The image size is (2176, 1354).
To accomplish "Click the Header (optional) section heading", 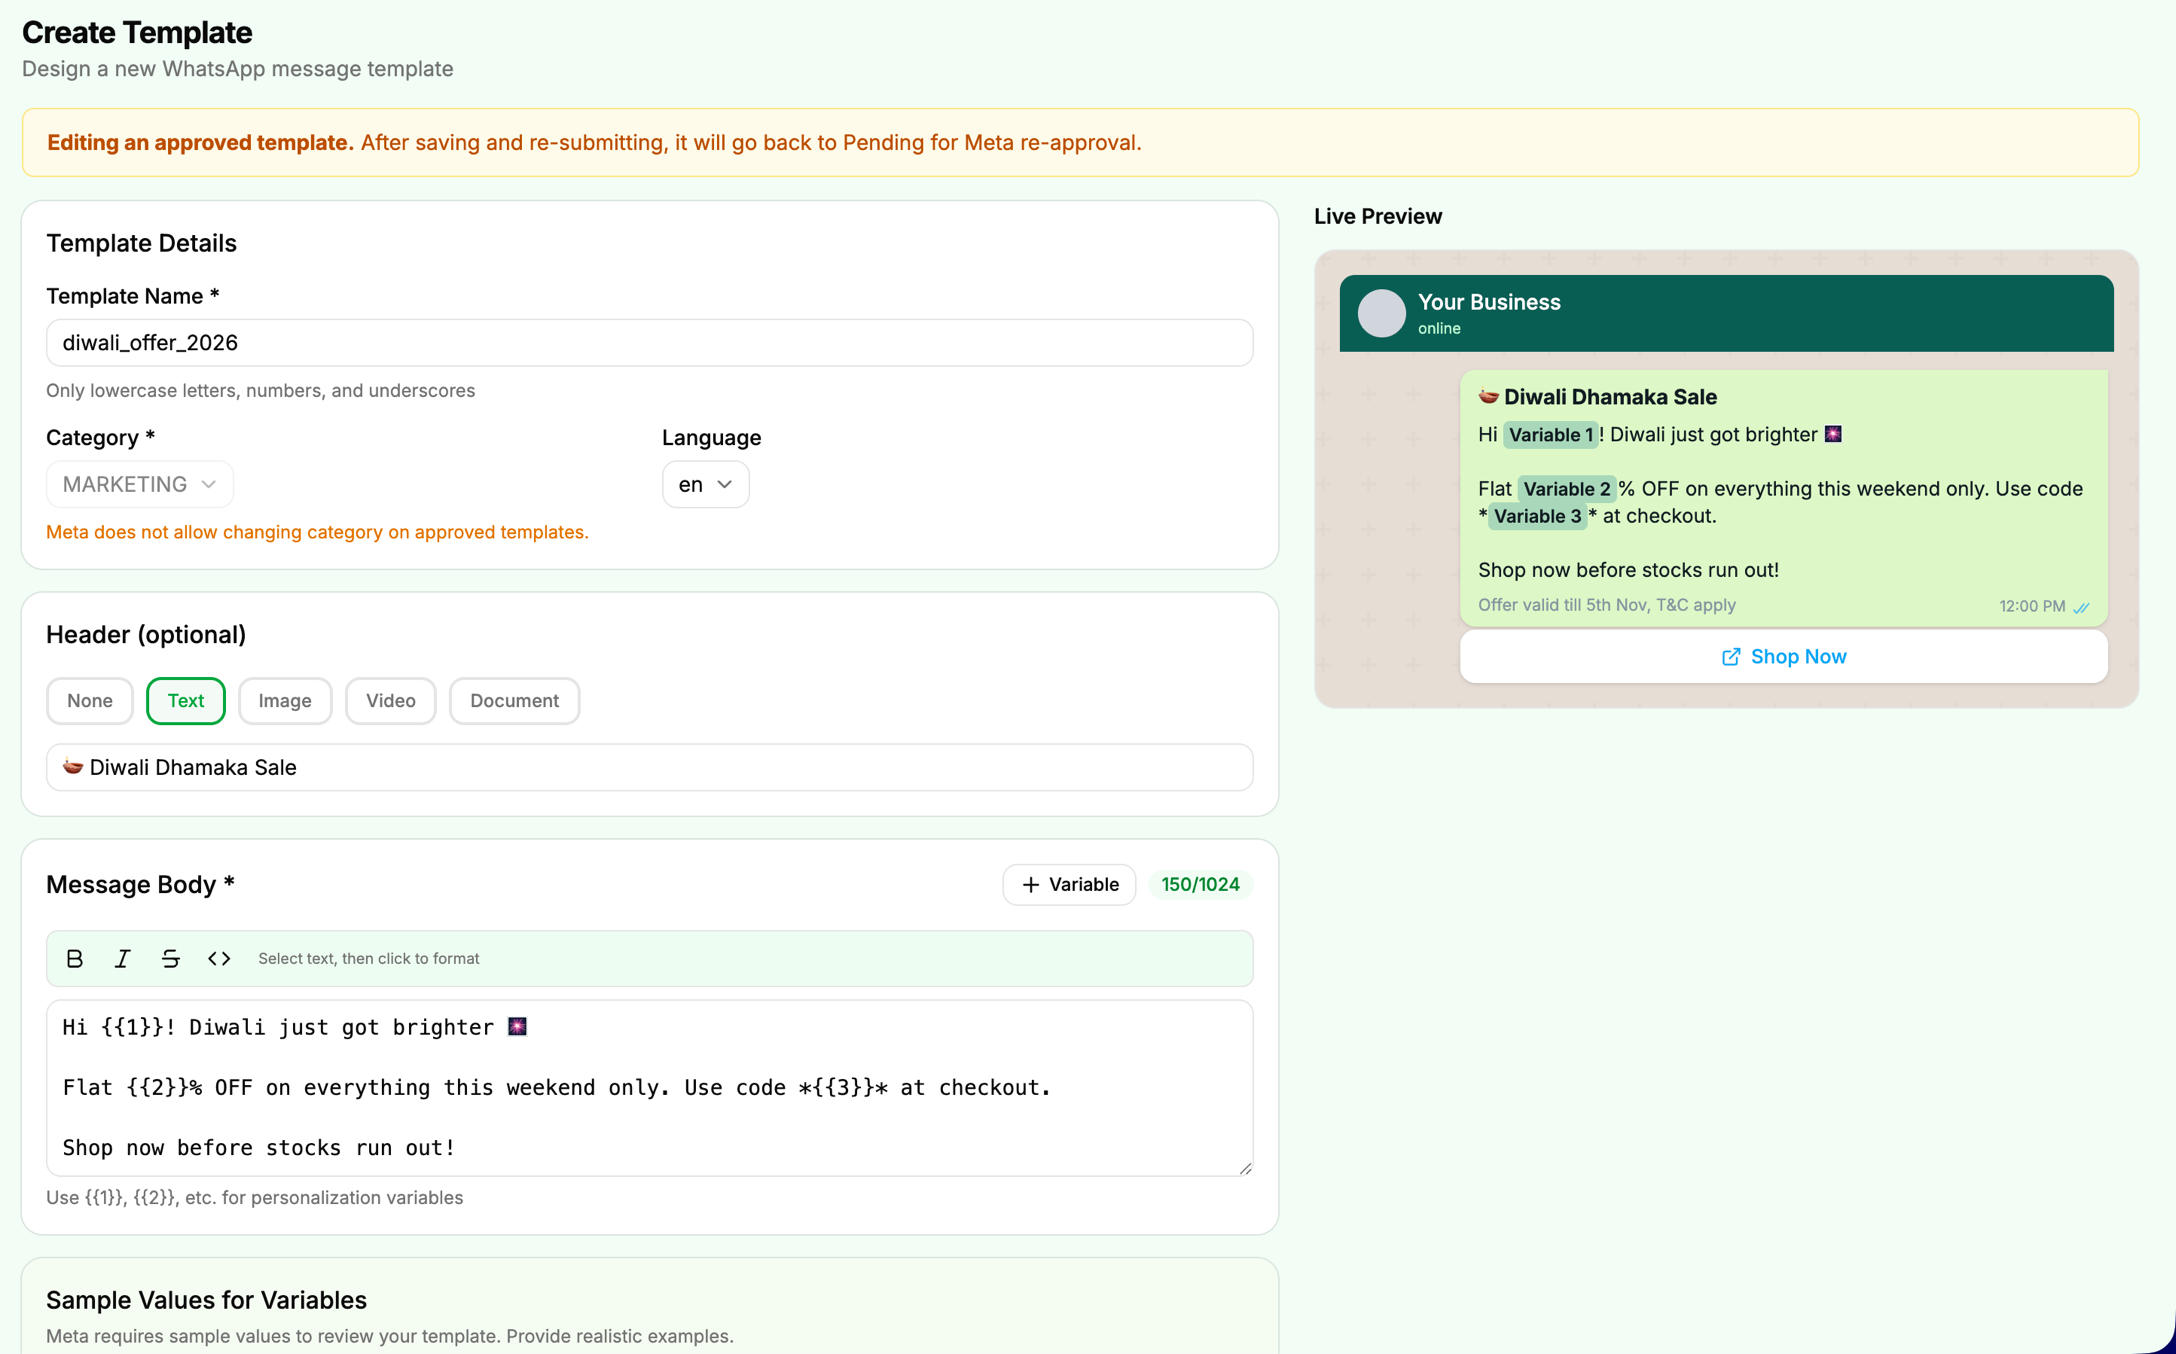I will click(x=146, y=635).
